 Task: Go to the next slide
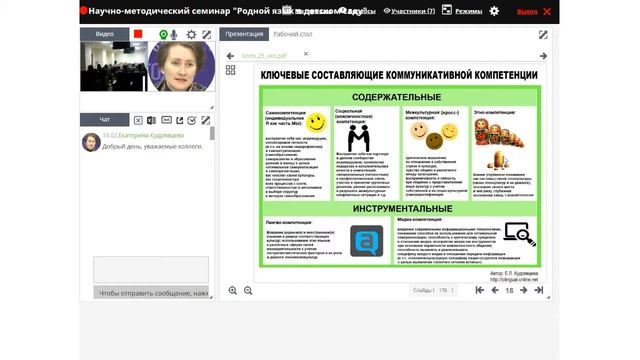point(523,290)
